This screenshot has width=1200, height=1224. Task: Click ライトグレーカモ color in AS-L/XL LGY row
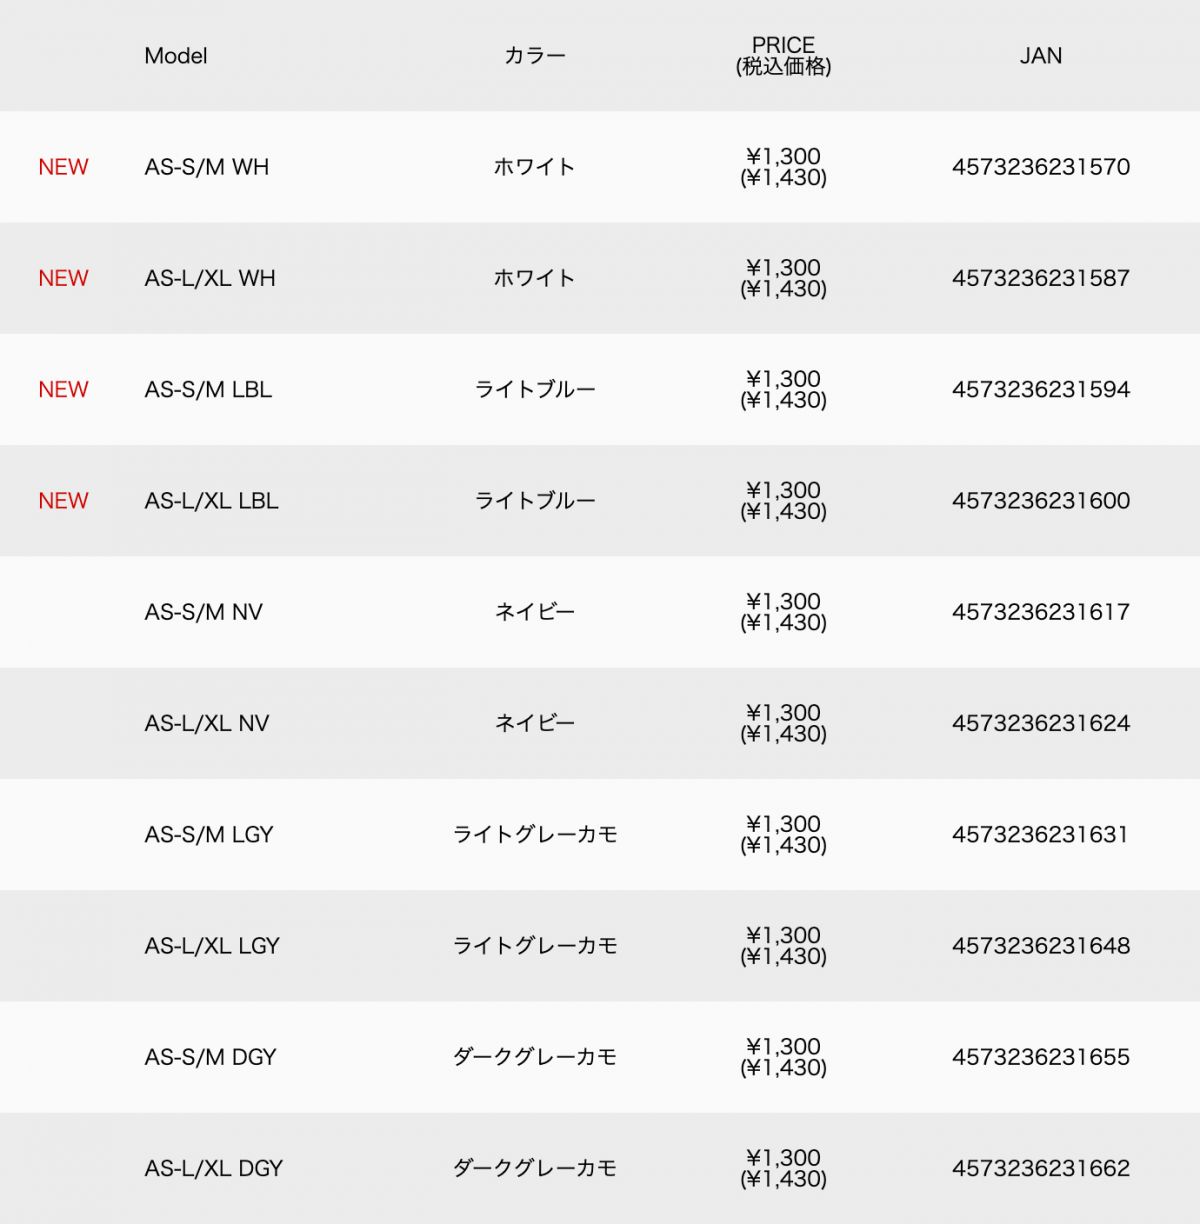pos(534,946)
